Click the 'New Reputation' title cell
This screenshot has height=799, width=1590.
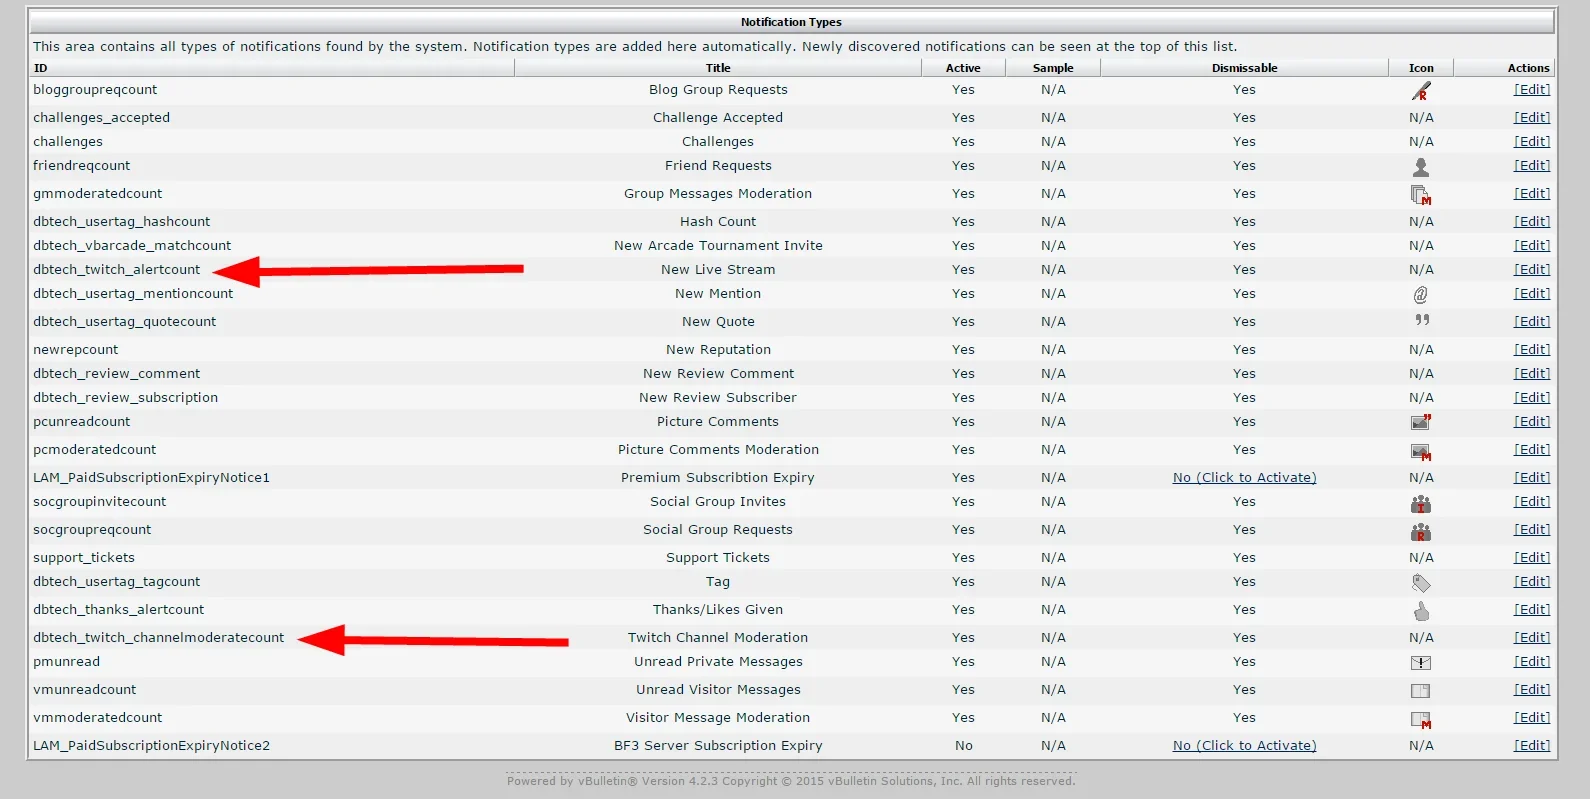point(718,349)
